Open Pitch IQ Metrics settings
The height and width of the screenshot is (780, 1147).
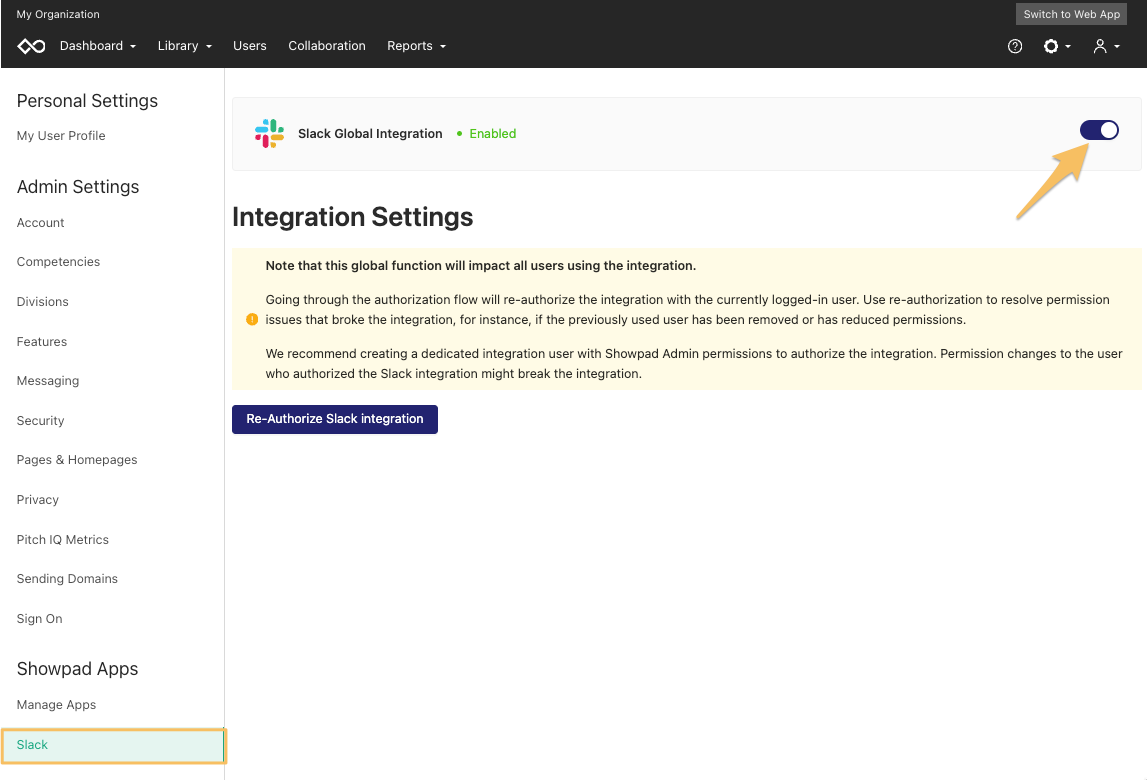point(62,539)
